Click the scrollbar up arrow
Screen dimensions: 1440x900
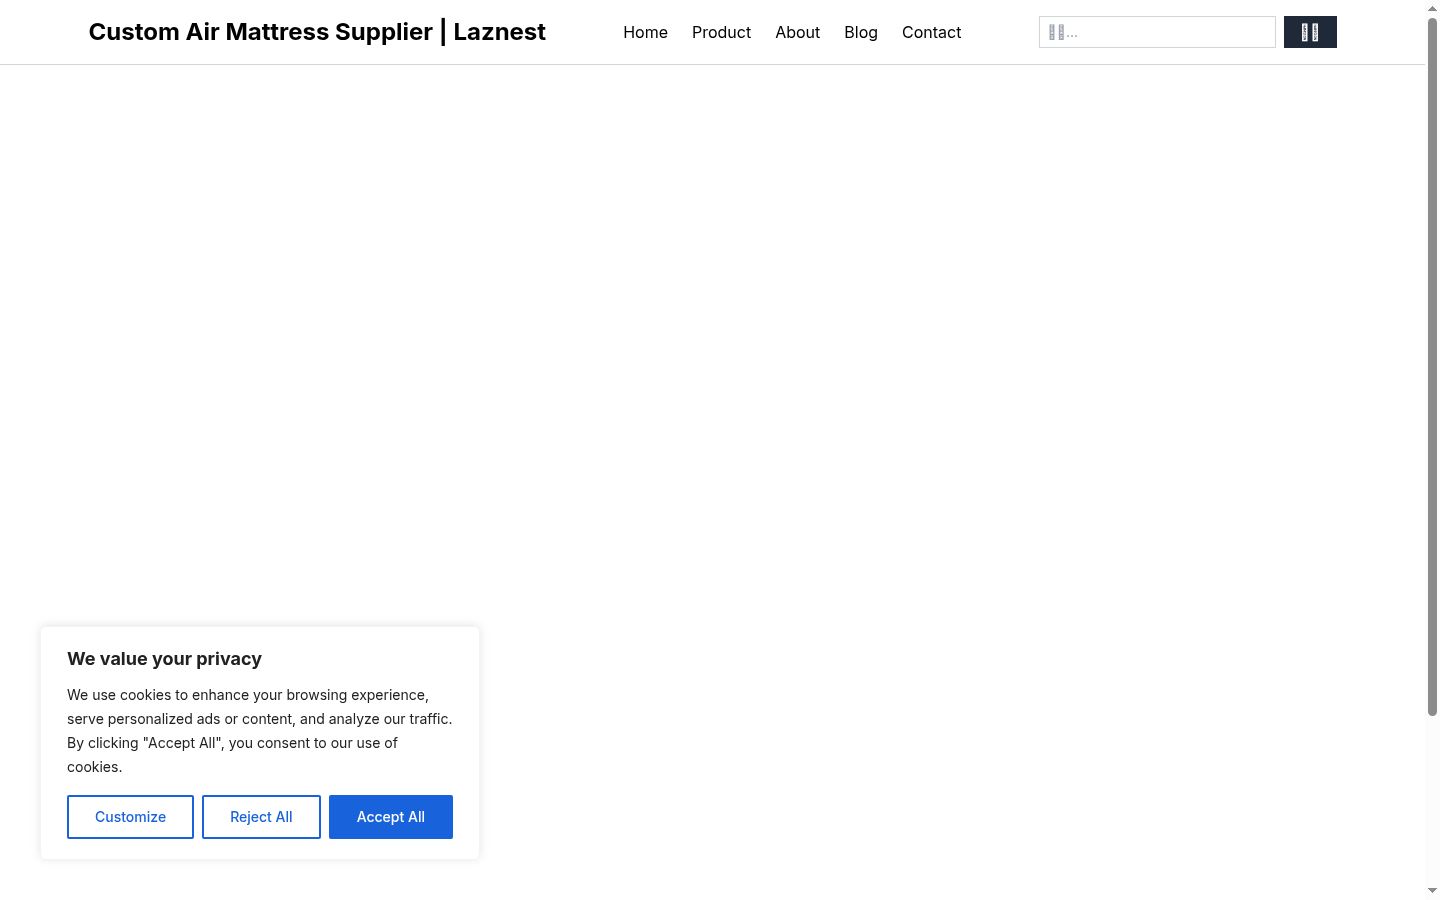point(1432,8)
